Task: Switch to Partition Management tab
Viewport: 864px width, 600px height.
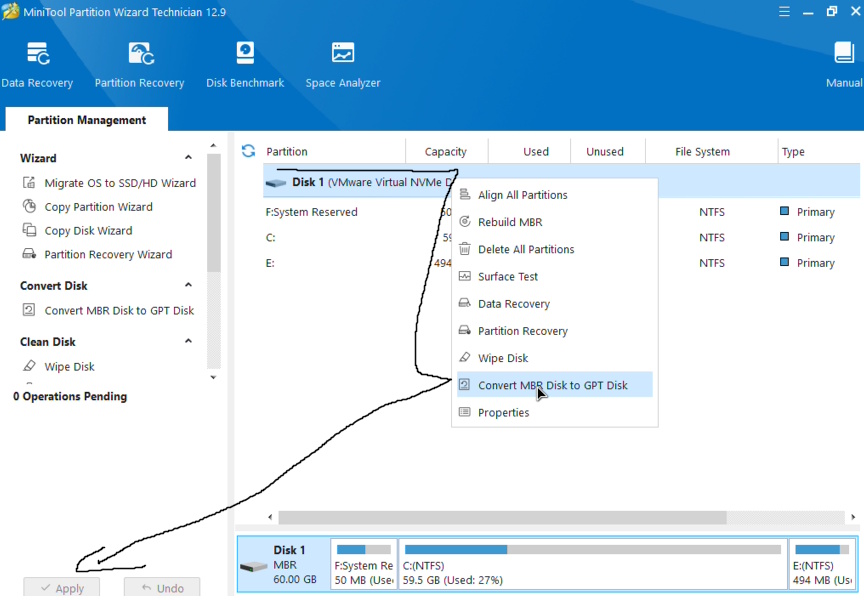Action: click(x=87, y=120)
